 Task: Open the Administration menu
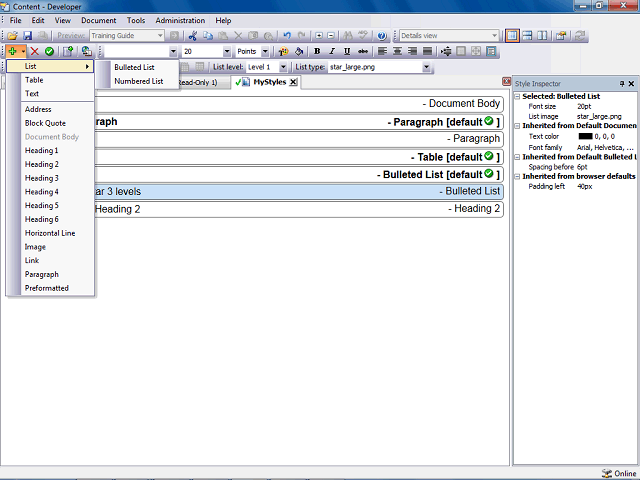[180, 20]
